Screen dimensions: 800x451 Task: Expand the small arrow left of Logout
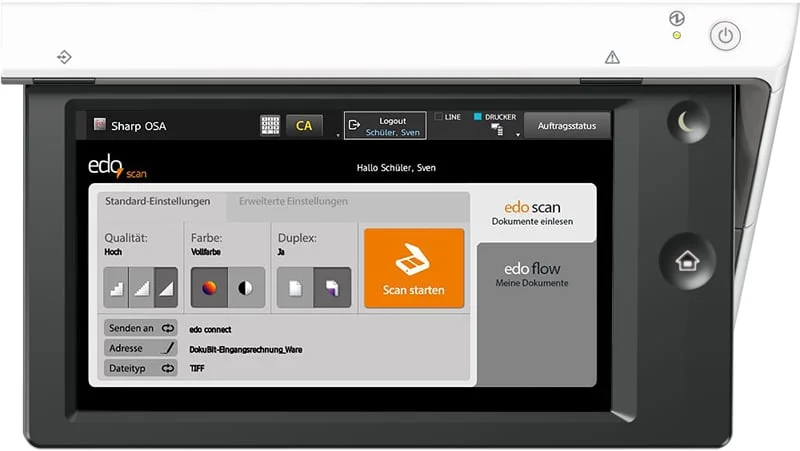338,135
